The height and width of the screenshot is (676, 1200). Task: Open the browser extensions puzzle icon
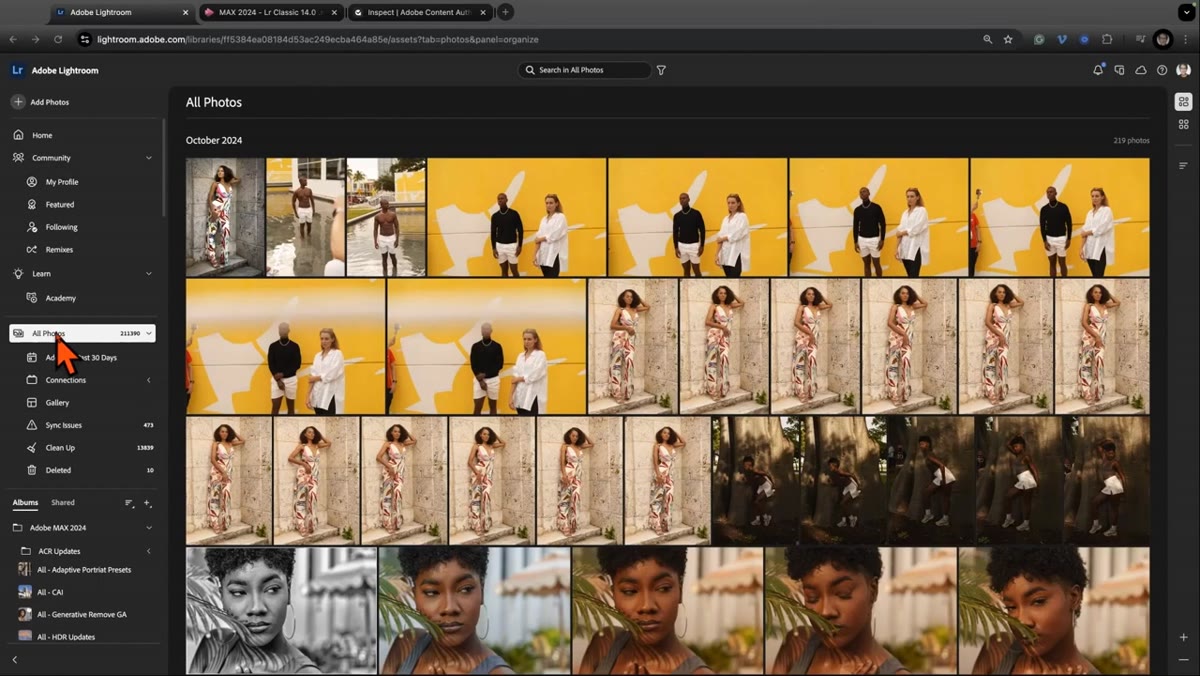point(1107,39)
